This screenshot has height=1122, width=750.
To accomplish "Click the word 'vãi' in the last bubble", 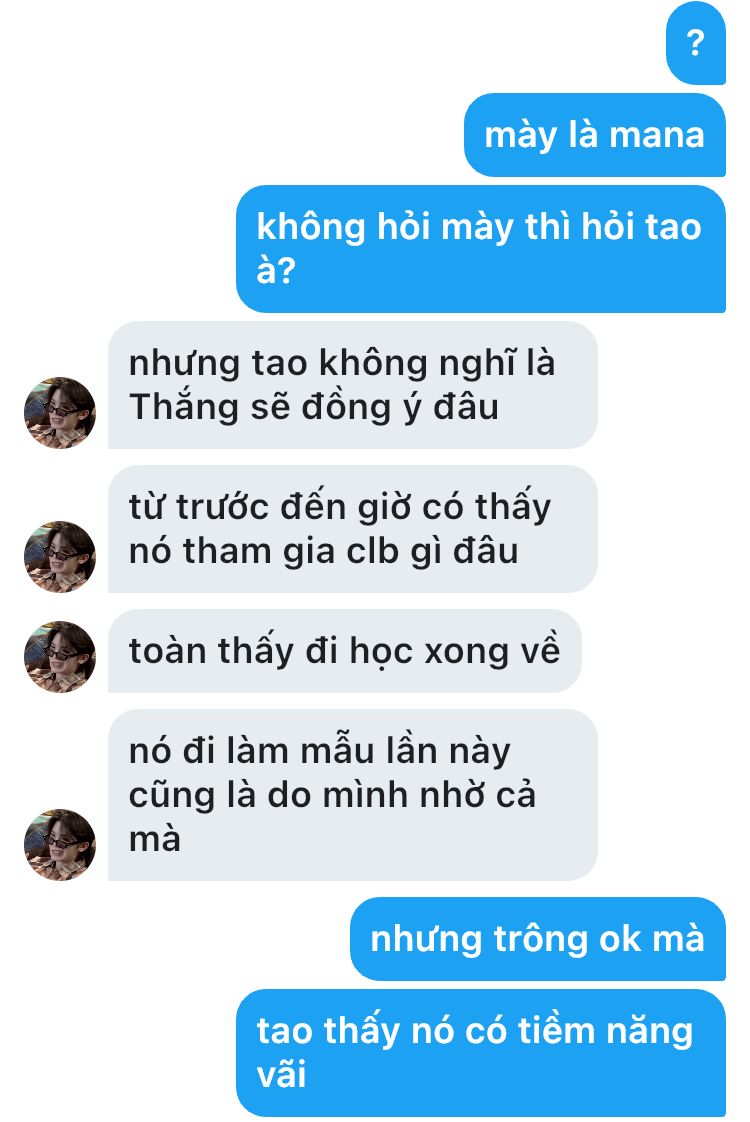I will [281, 1075].
